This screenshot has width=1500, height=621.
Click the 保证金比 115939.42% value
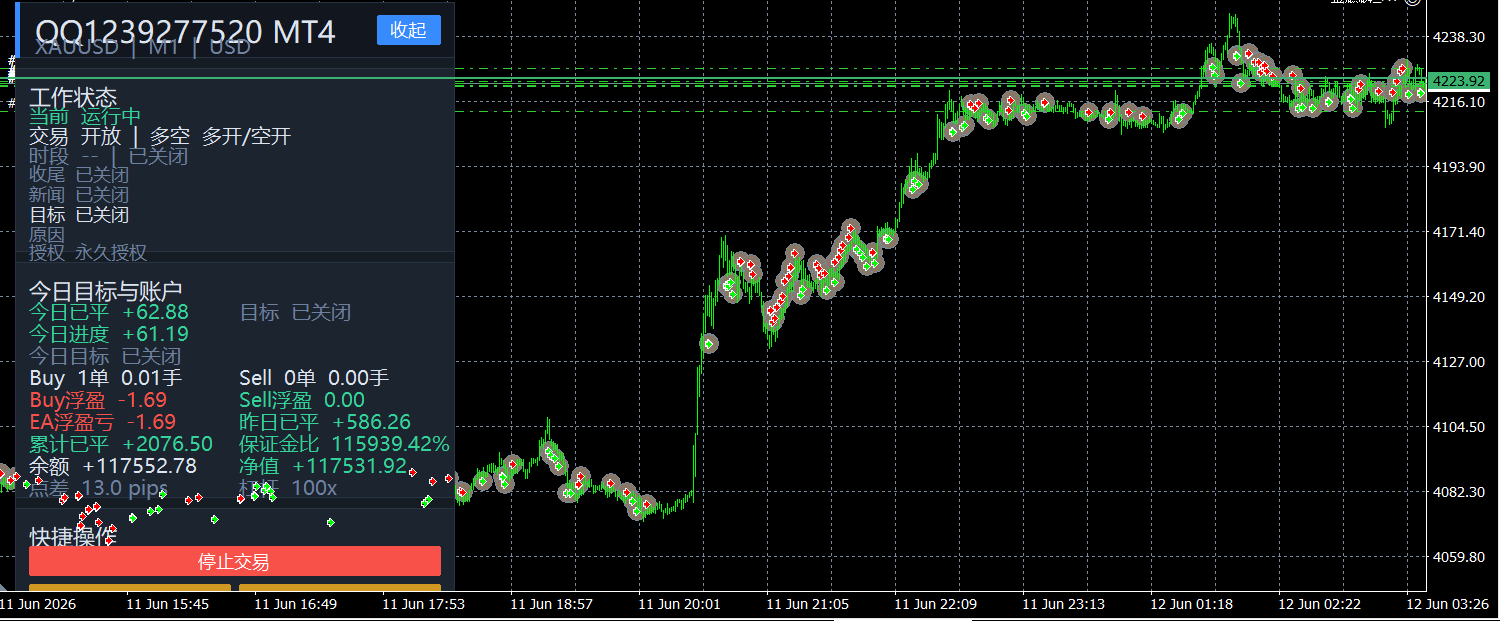(345, 444)
